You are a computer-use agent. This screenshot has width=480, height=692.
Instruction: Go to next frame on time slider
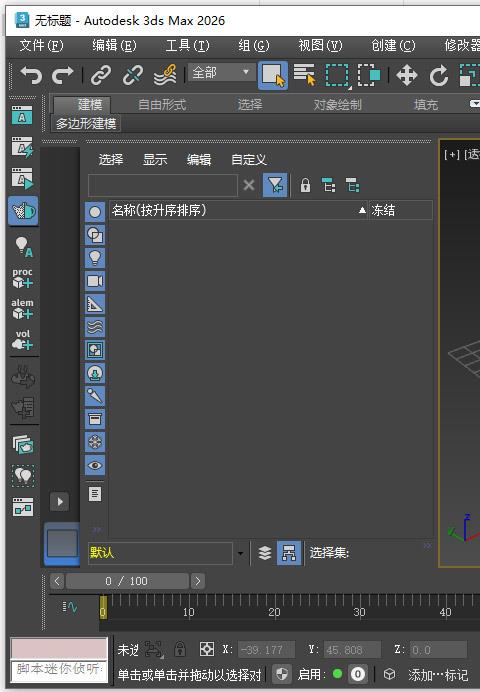click(198, 581)
